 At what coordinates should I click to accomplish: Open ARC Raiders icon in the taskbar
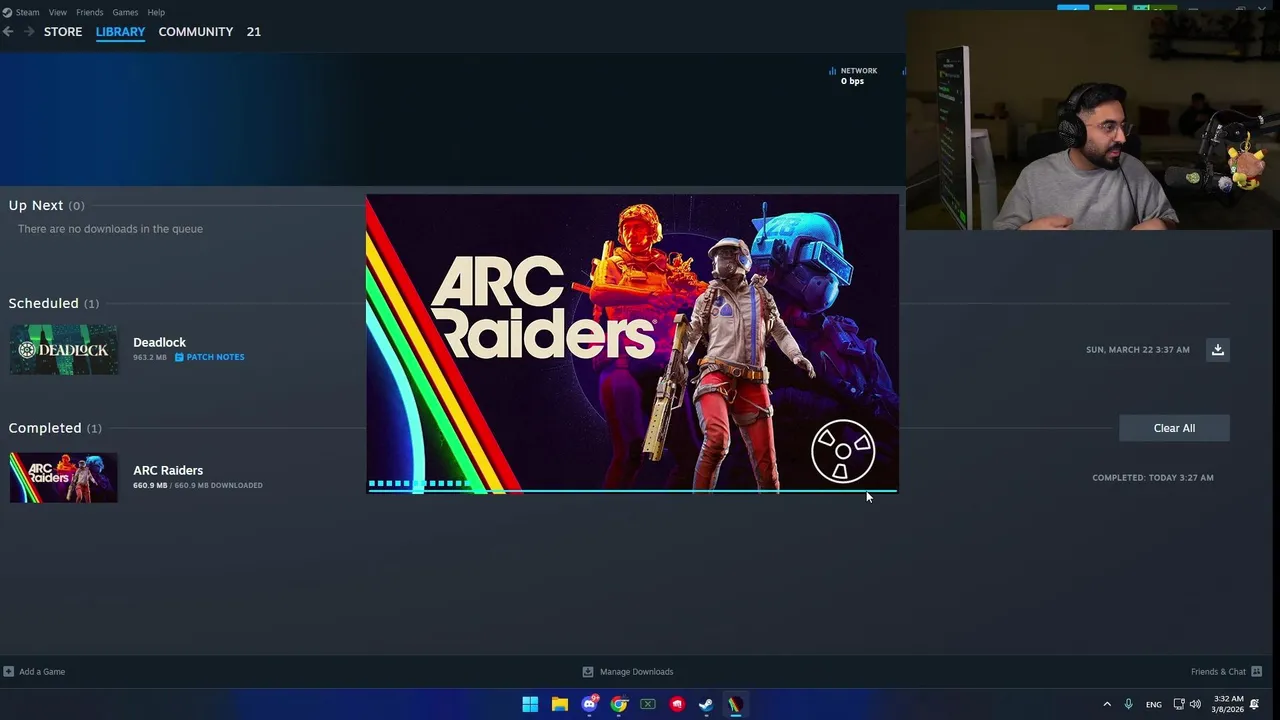coord(736,704)
